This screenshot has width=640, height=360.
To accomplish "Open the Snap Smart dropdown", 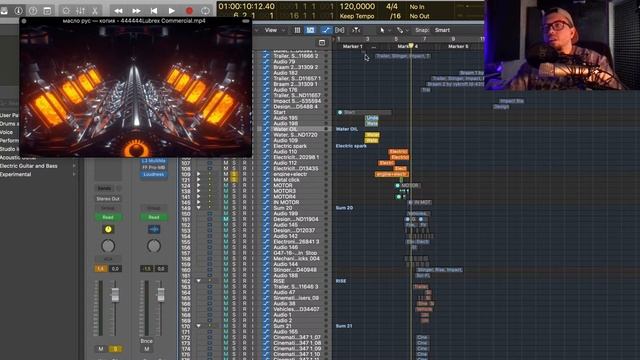I will click(x=442, y=30).
